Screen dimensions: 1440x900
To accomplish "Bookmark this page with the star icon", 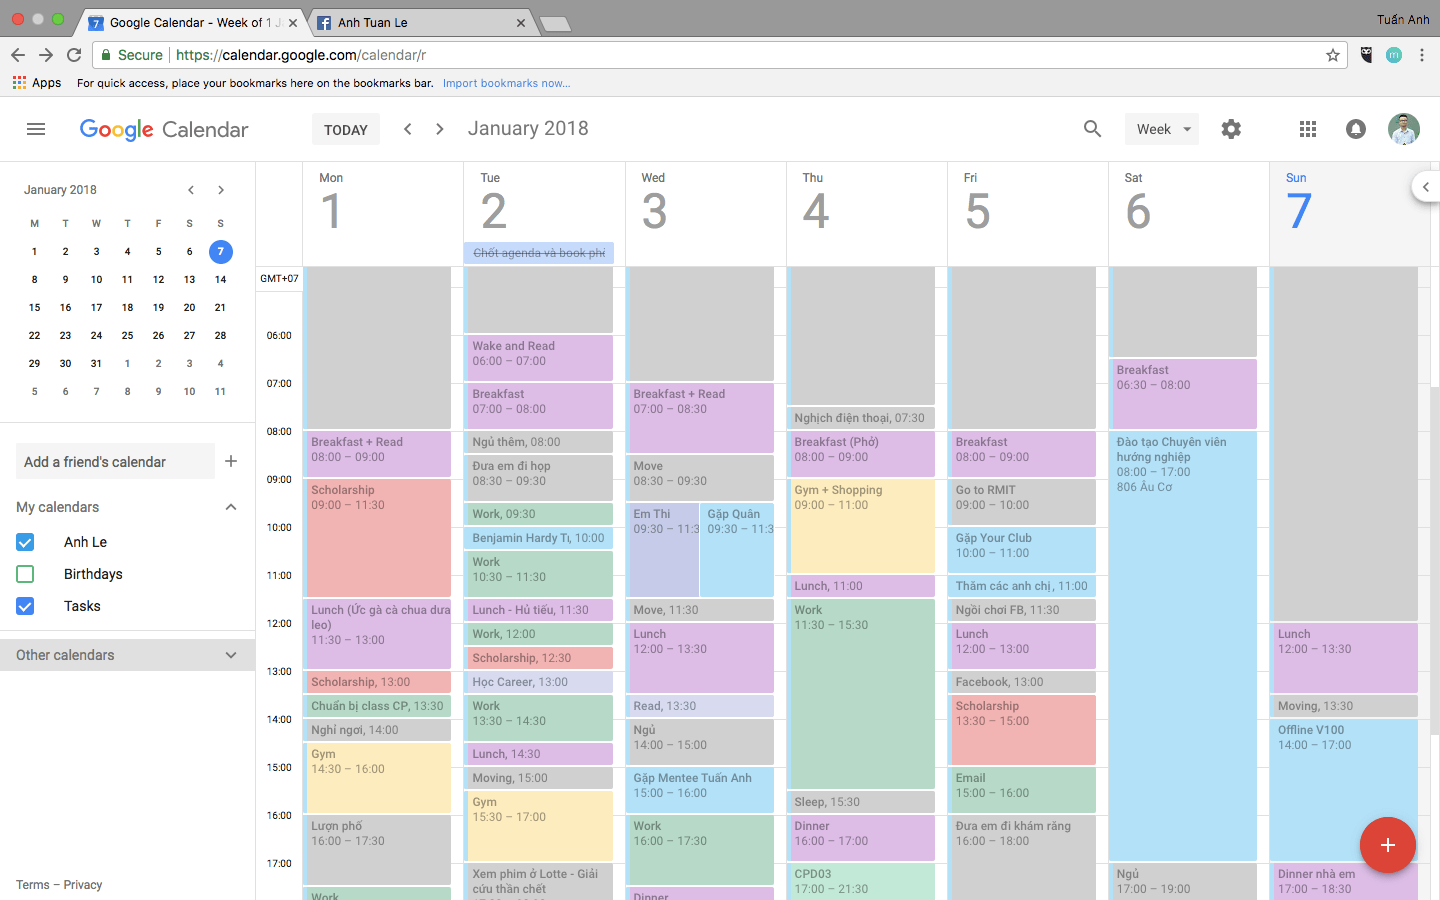I will tap(1333, 56).
